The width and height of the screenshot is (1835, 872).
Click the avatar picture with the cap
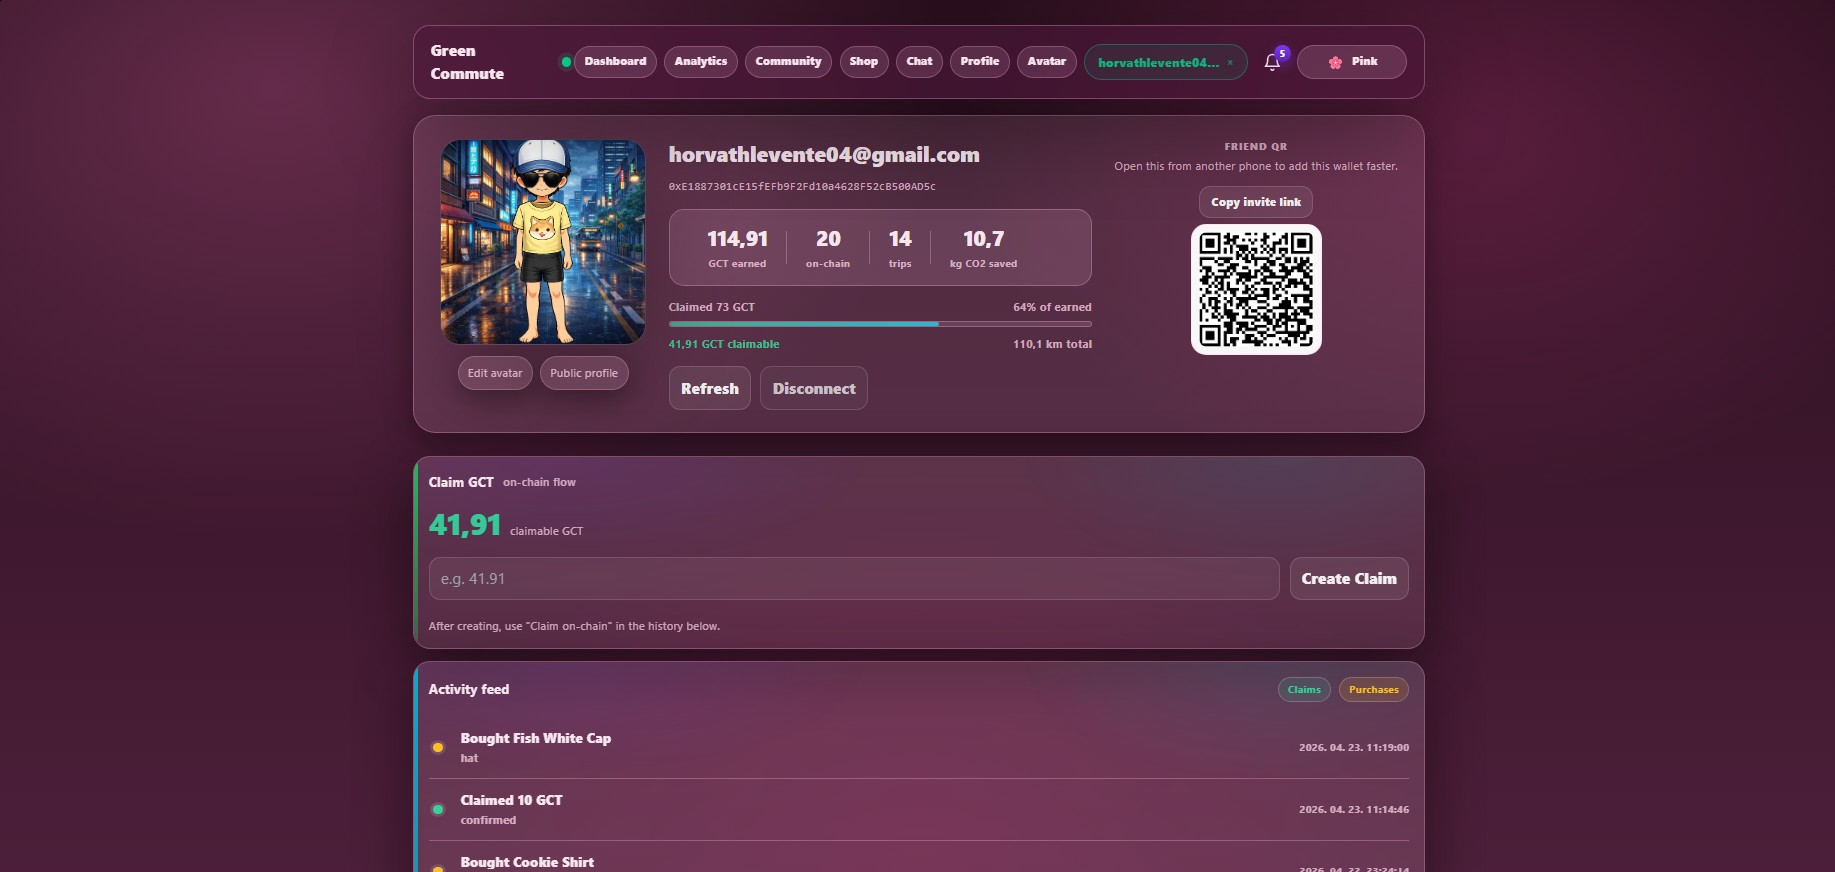pyautogui.click(x=543, y=242)
